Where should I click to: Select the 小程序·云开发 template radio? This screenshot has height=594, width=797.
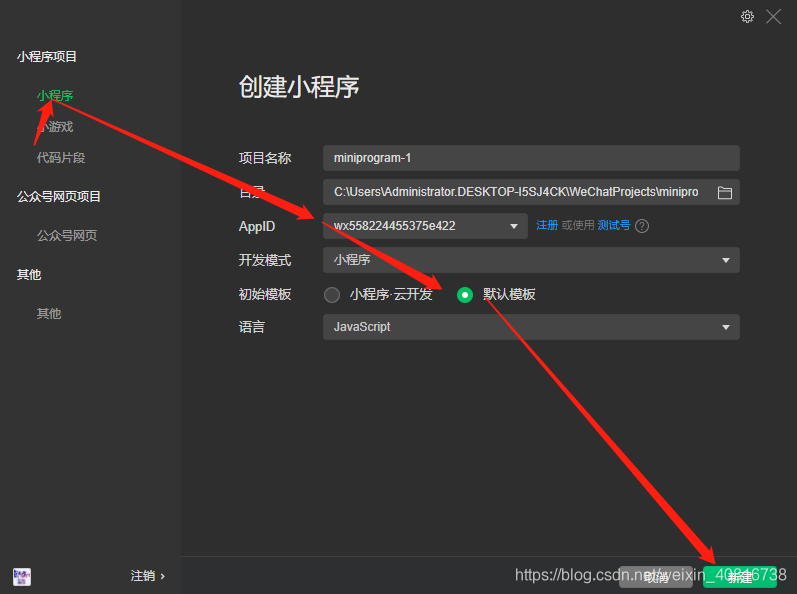pos(332,295)
